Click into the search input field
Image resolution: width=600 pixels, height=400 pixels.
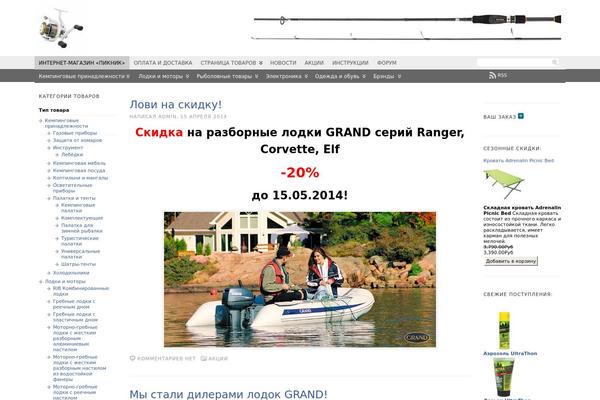pyautogui.click(x=514, y=62)
